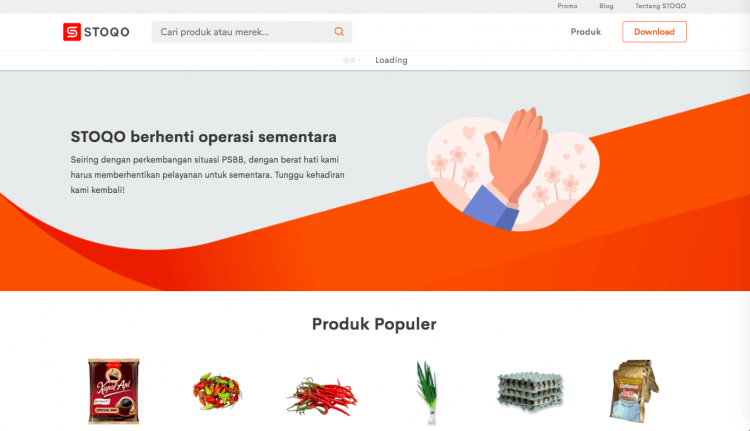Image resolution: width=750 pixels, height=431 pixels.
Task: Open the egg trays product
Action: point(530,390)
